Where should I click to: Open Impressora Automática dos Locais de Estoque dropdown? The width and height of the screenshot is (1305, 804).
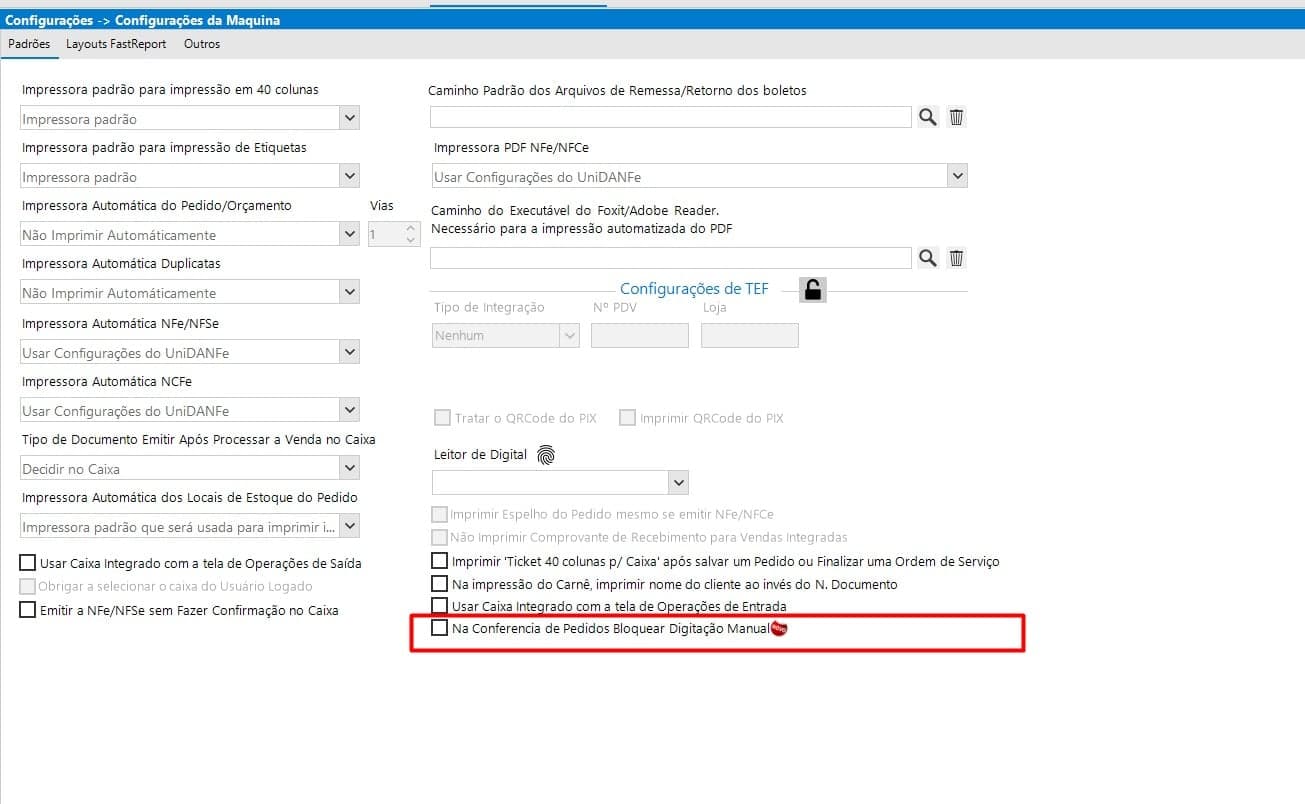click(349, 526)
